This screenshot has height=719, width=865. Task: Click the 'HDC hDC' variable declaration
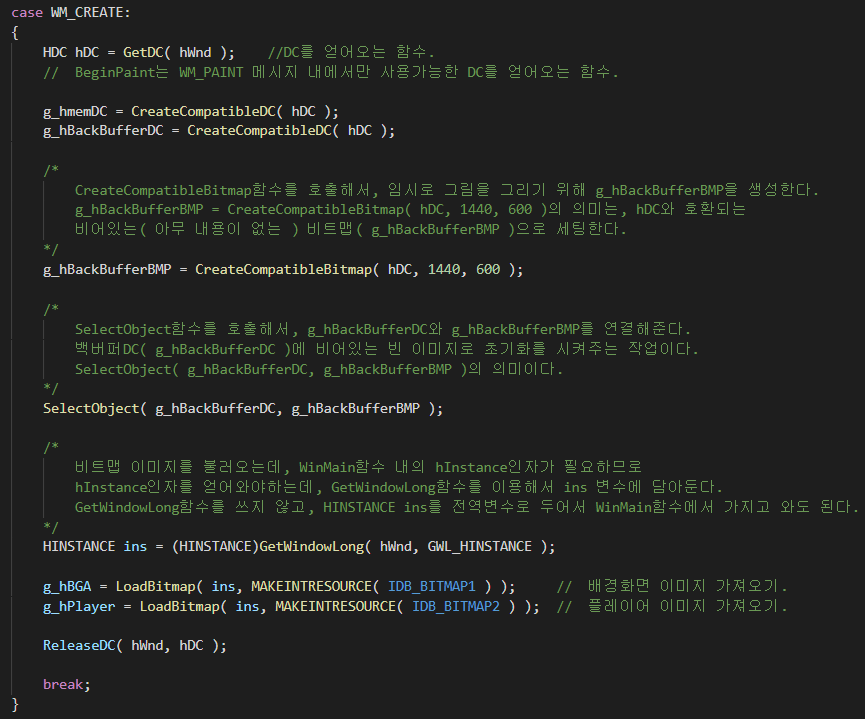pyautogui.click(x=71, y=52)
